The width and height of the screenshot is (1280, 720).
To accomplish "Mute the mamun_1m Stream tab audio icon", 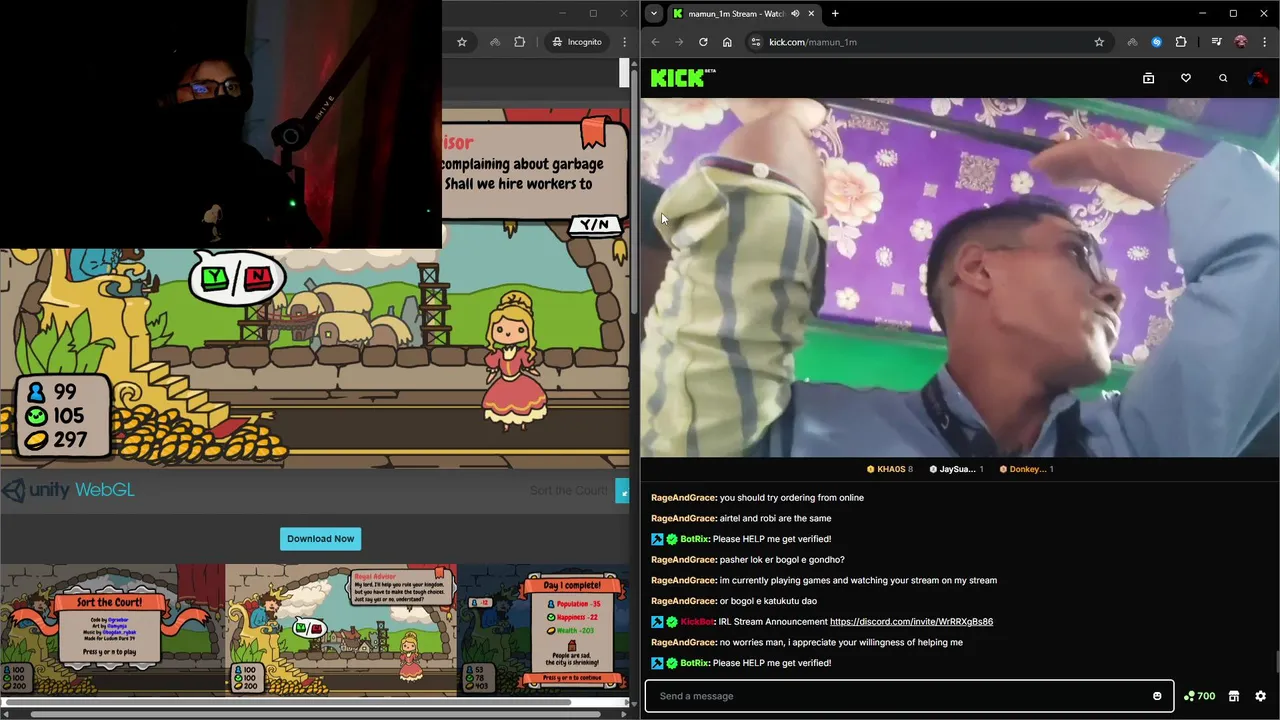I will click(795, 14).
